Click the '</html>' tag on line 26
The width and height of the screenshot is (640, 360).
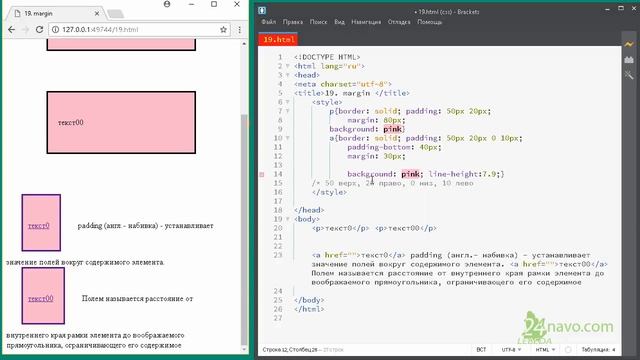tap(309, 309)
